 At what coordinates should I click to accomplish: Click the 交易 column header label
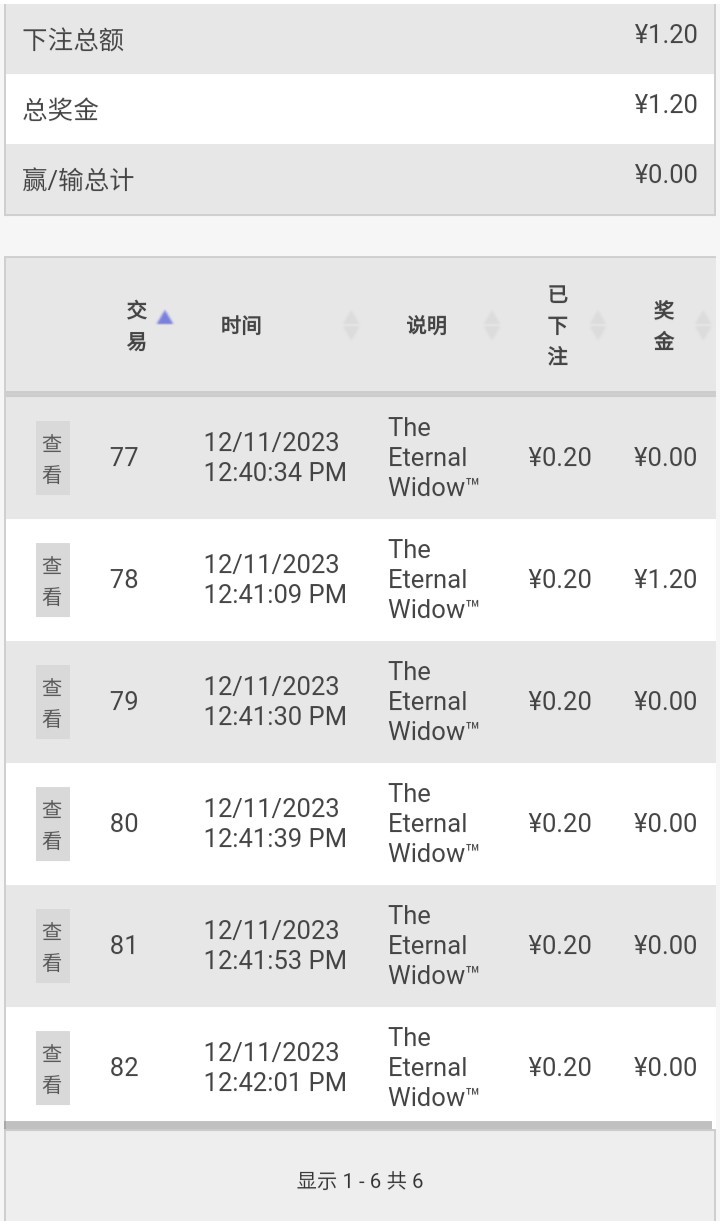[x=137, y=325]
